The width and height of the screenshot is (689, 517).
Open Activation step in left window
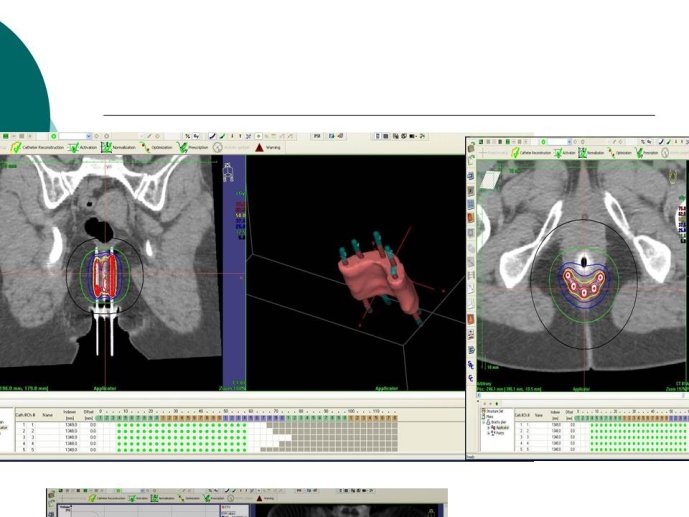83,148
